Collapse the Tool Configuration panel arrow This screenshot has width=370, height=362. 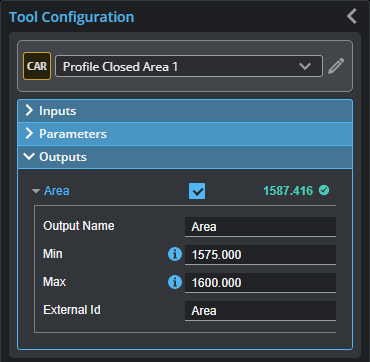(352, 16)
